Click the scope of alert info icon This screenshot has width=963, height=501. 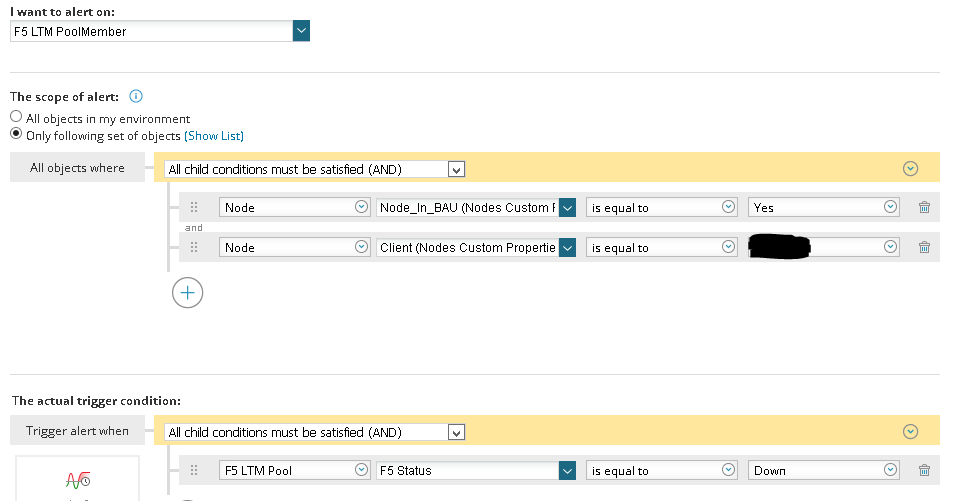(136, 97)
